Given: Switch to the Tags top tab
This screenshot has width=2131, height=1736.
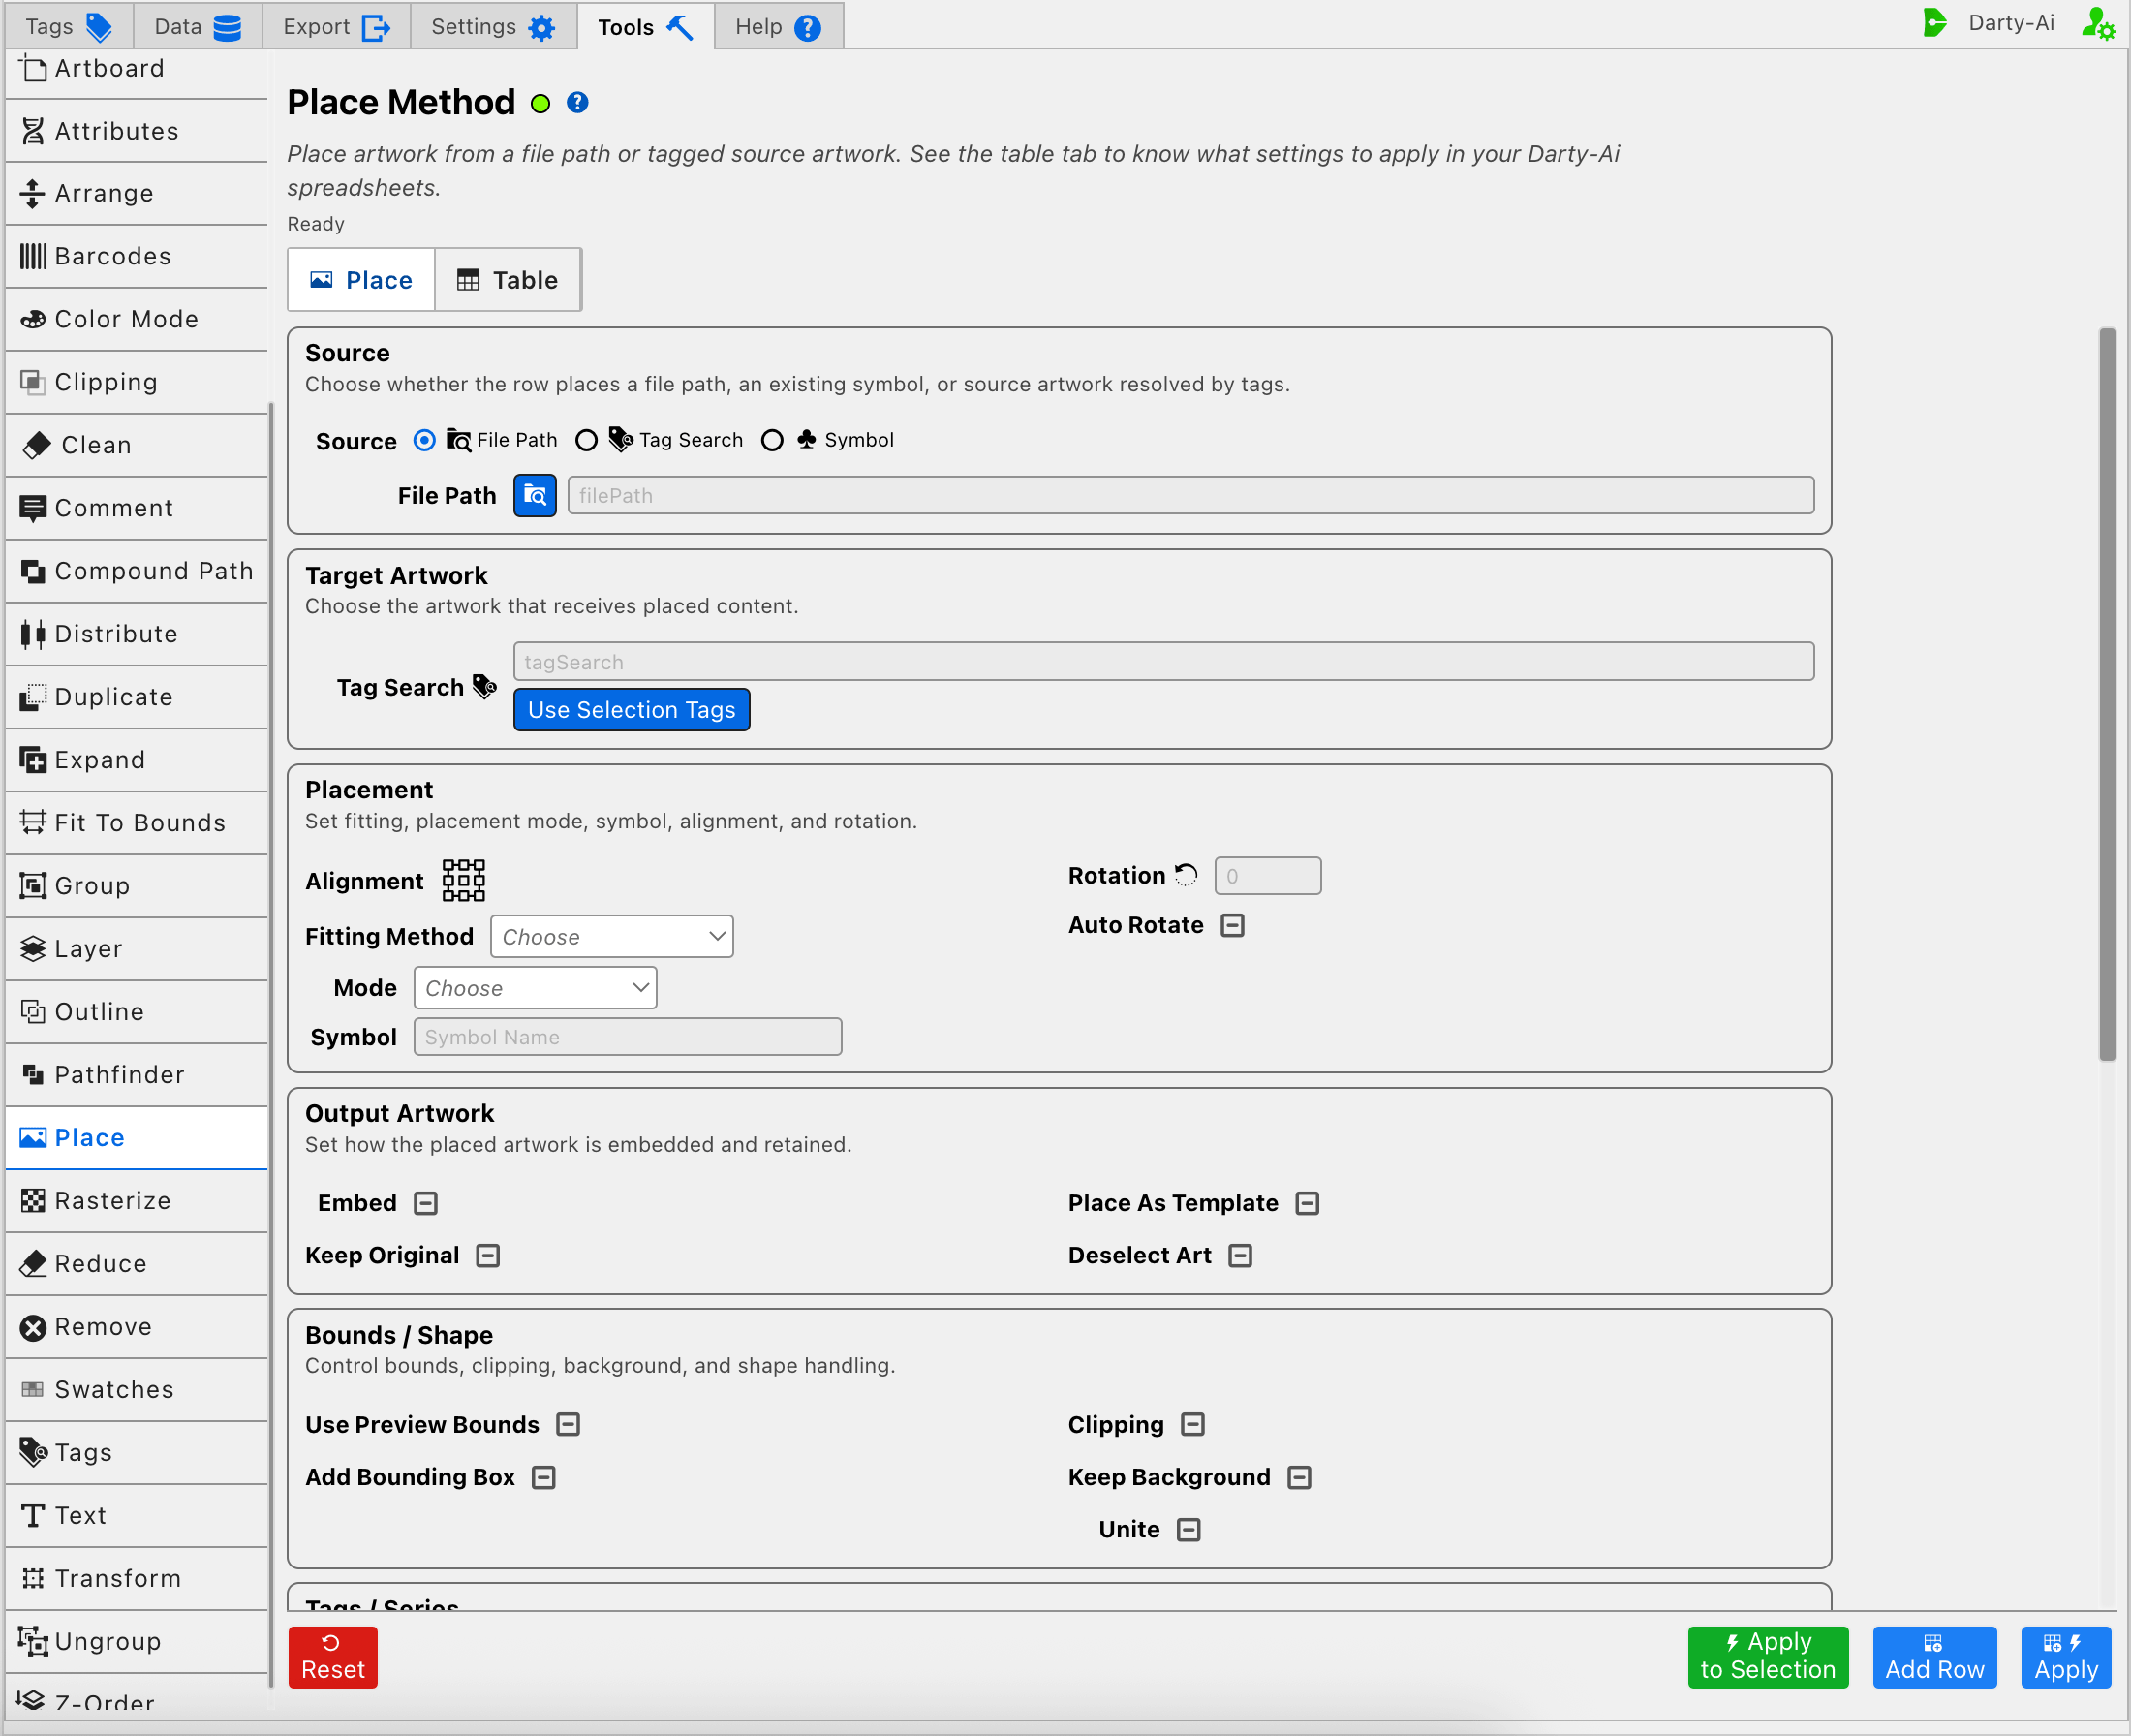Looking at the screenshot, I should coord(69,26).
